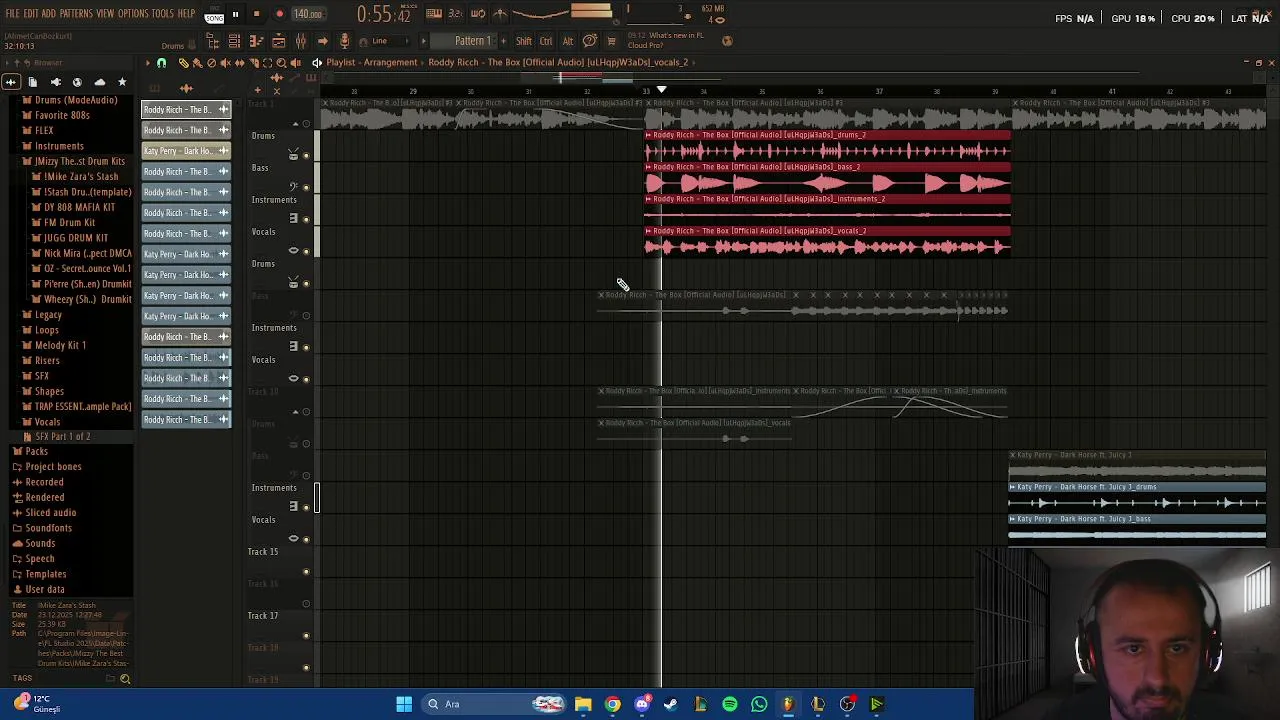Open the TOOLS menu
The image size is (1280, 720).
coord(163,14)
